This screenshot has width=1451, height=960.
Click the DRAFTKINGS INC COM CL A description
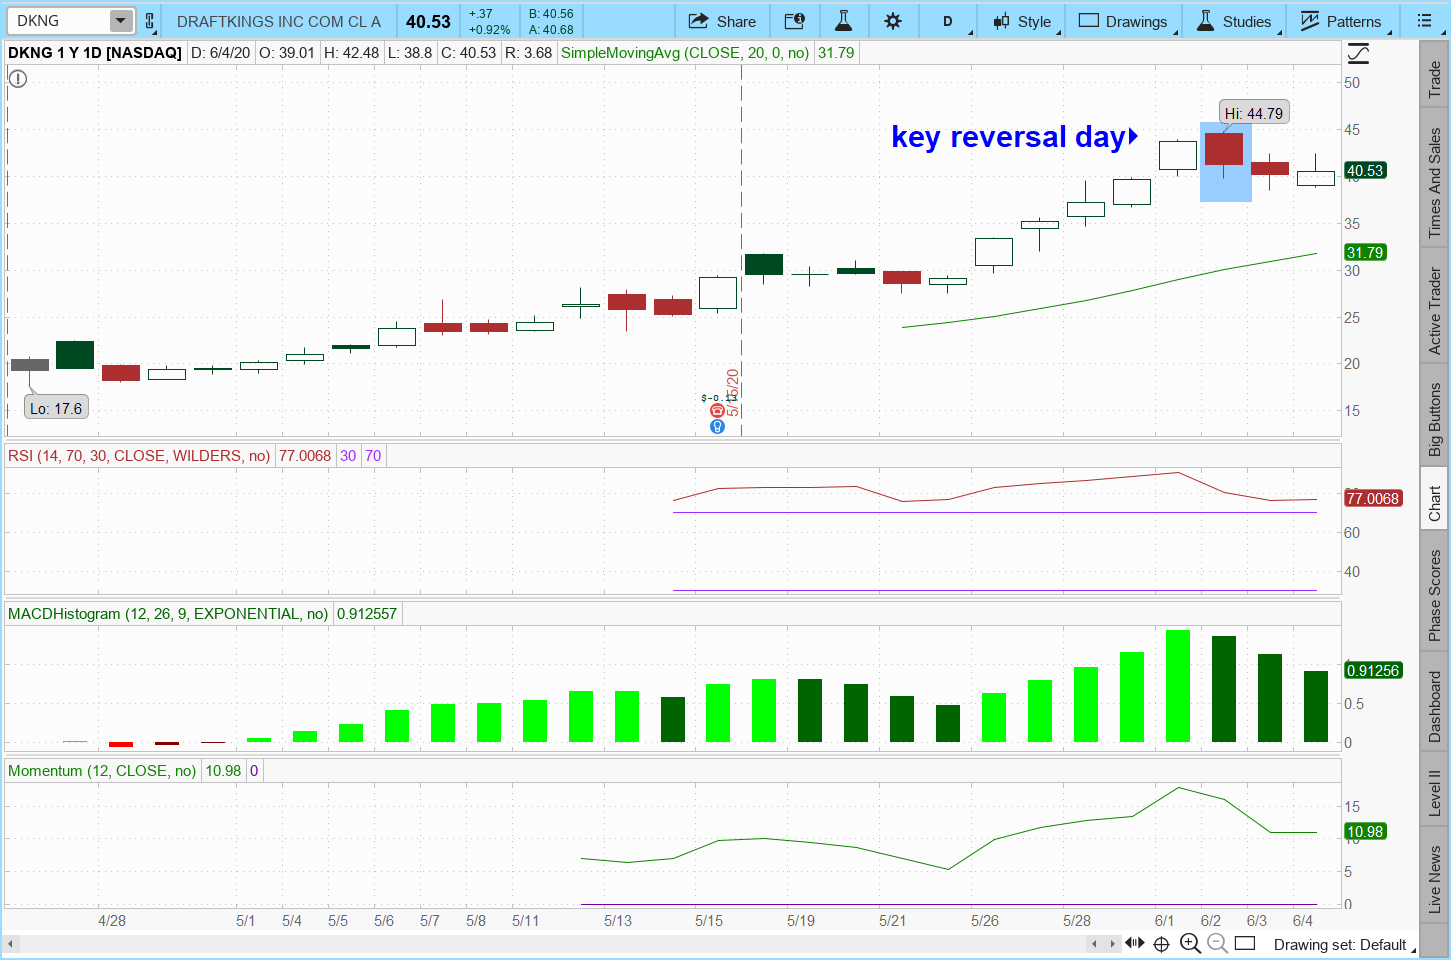279,21
